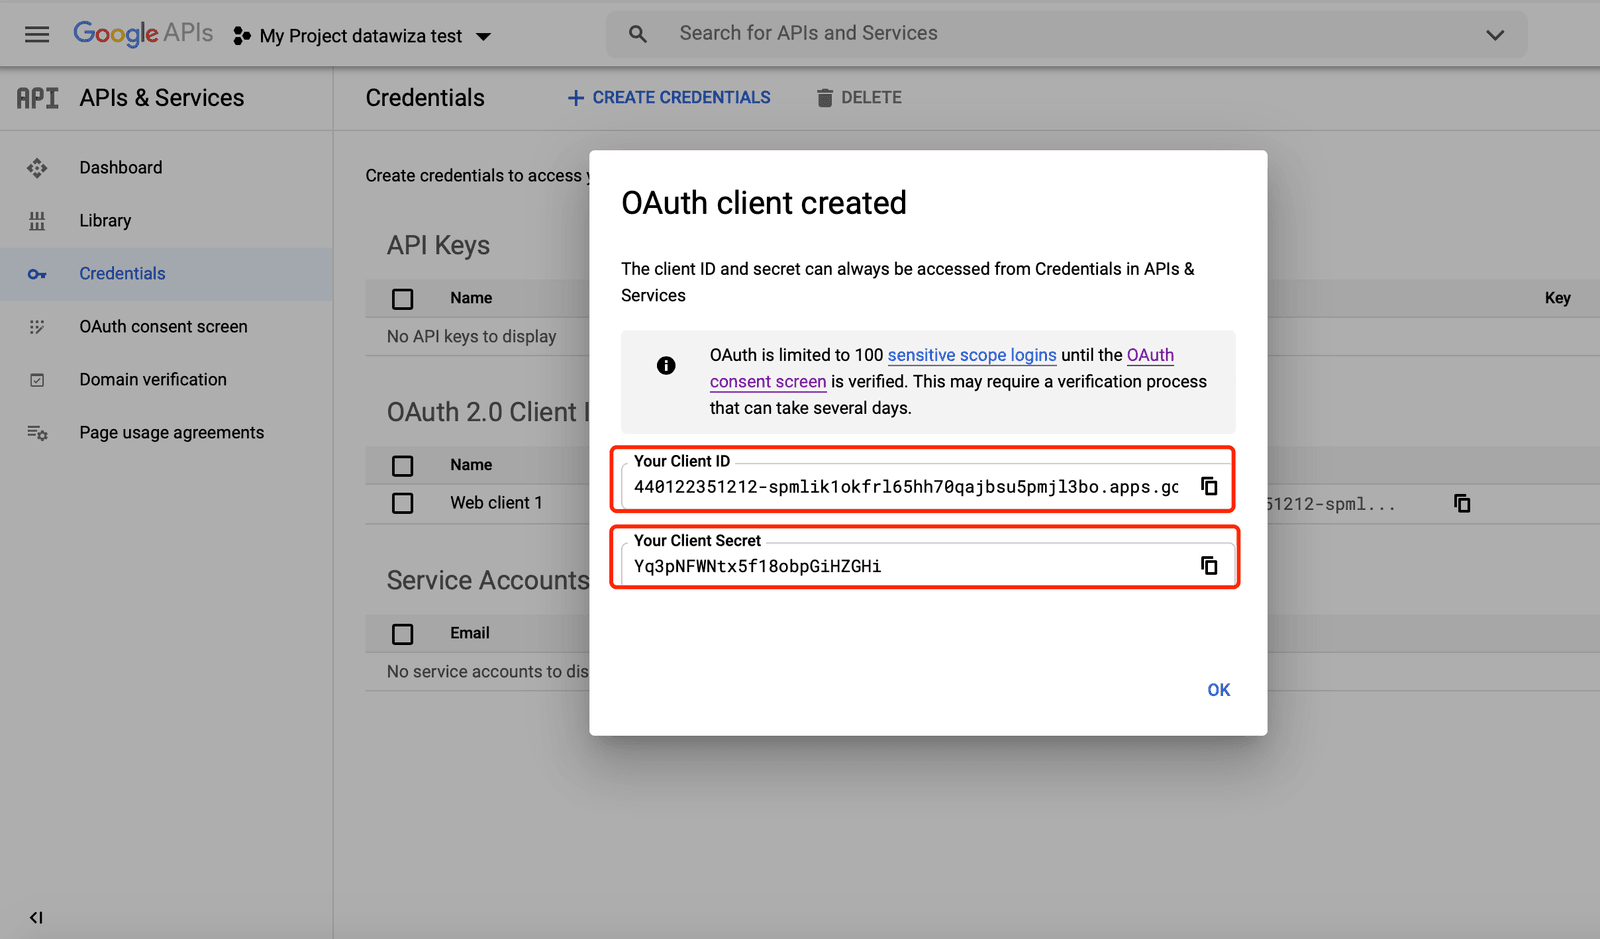Open the project selector dropdown
Screen dimensions: 1600x939
(x=362, y=36)
